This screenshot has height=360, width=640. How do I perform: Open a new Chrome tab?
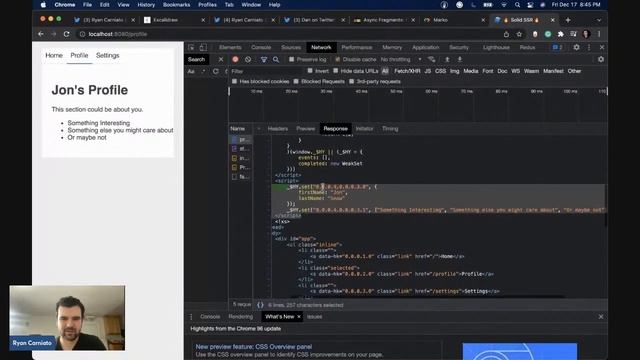click(568, 20)
